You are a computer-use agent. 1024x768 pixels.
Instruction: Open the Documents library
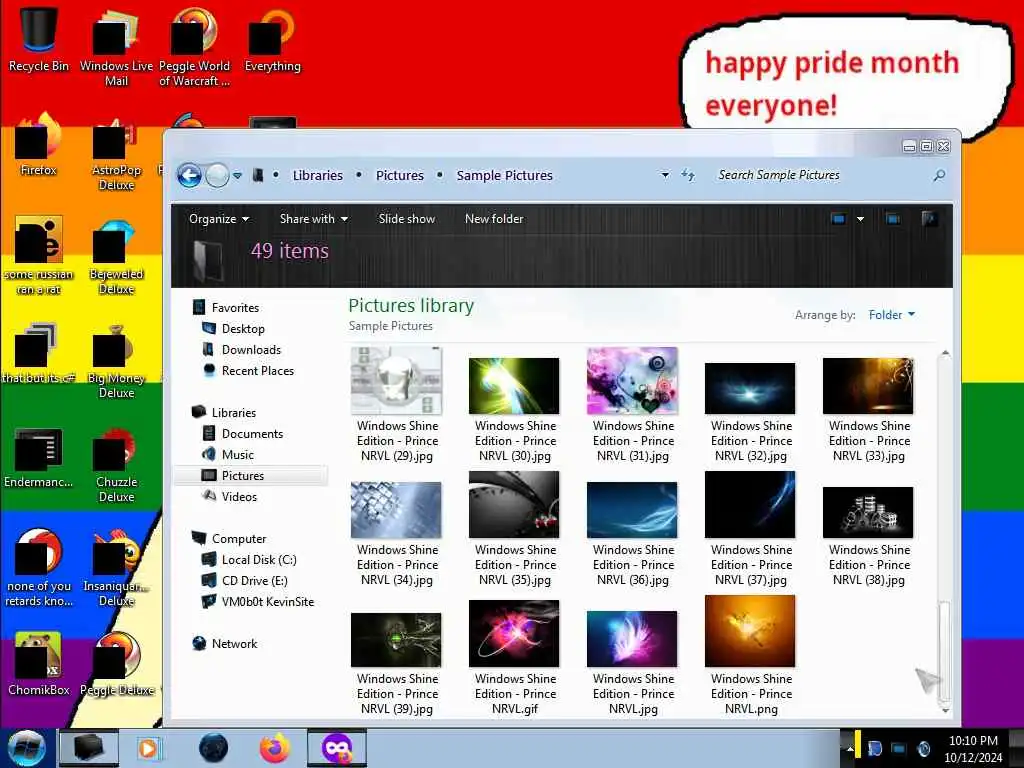(252, 434)
